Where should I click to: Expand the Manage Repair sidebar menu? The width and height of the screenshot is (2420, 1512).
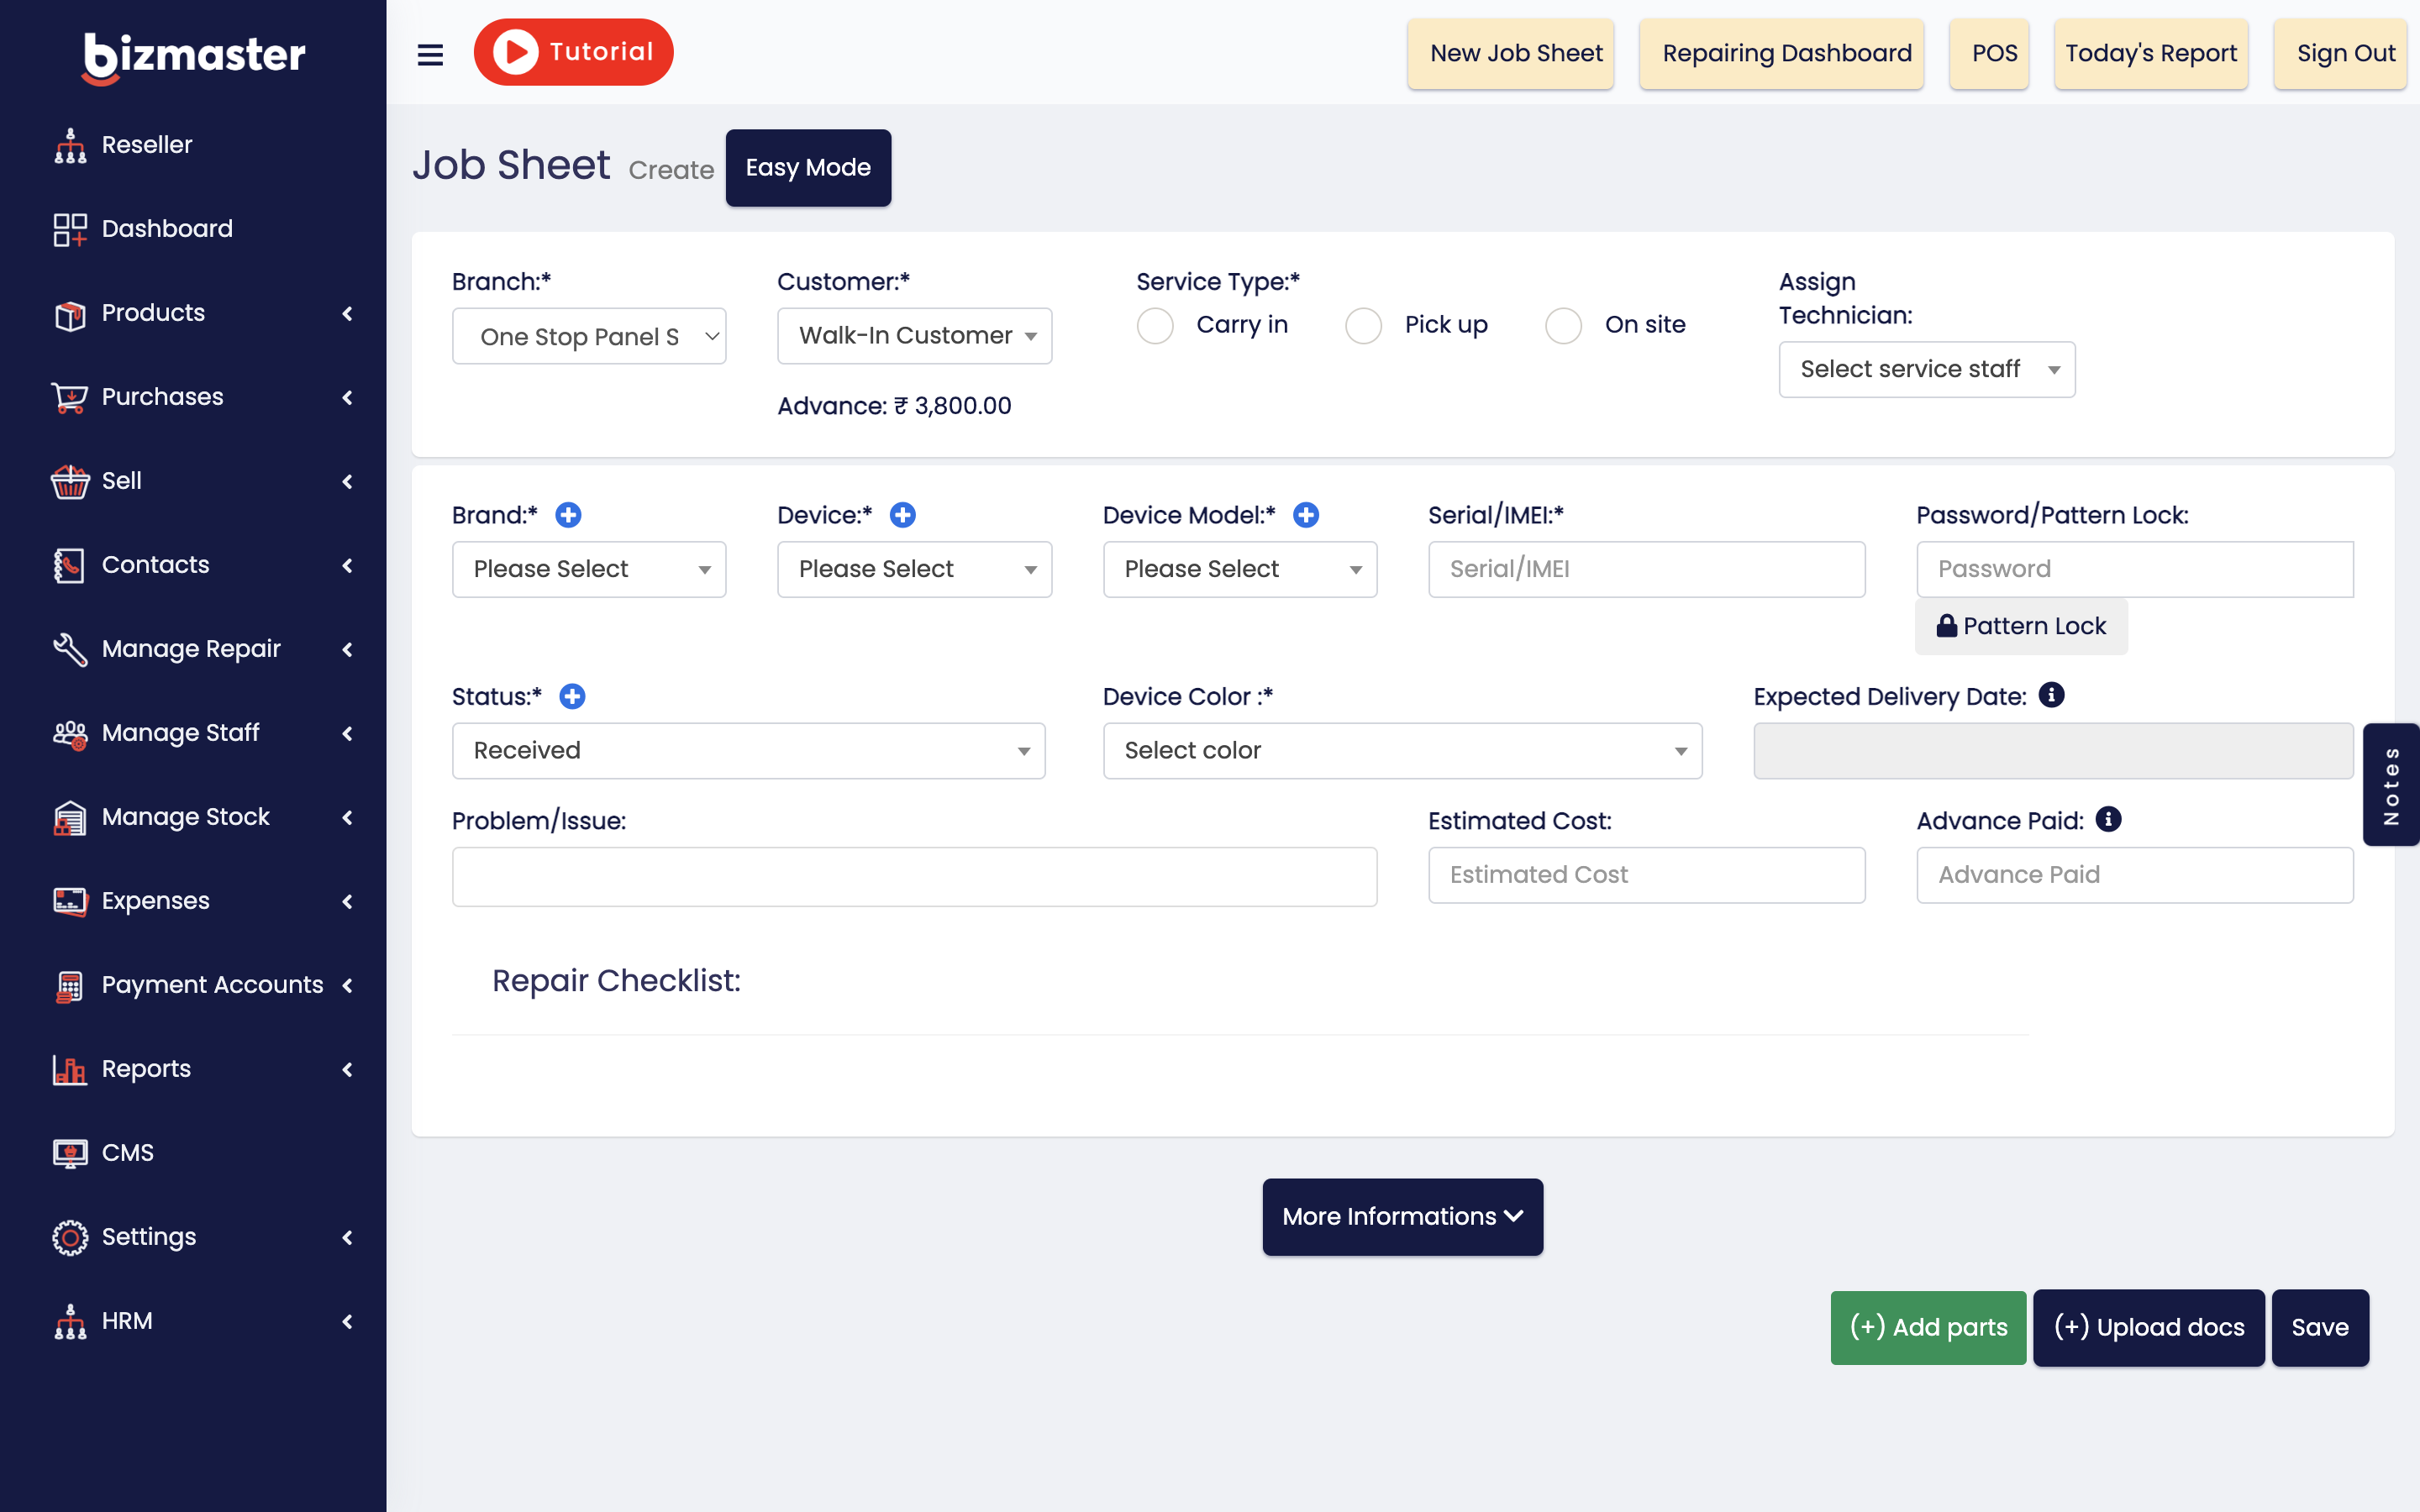click(347, 649)
